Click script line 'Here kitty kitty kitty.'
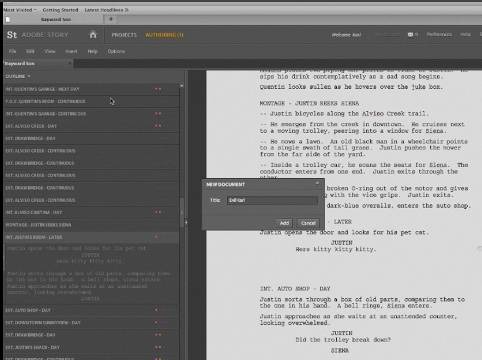This screenshot has height=360, width=482. tap(336, 249)
